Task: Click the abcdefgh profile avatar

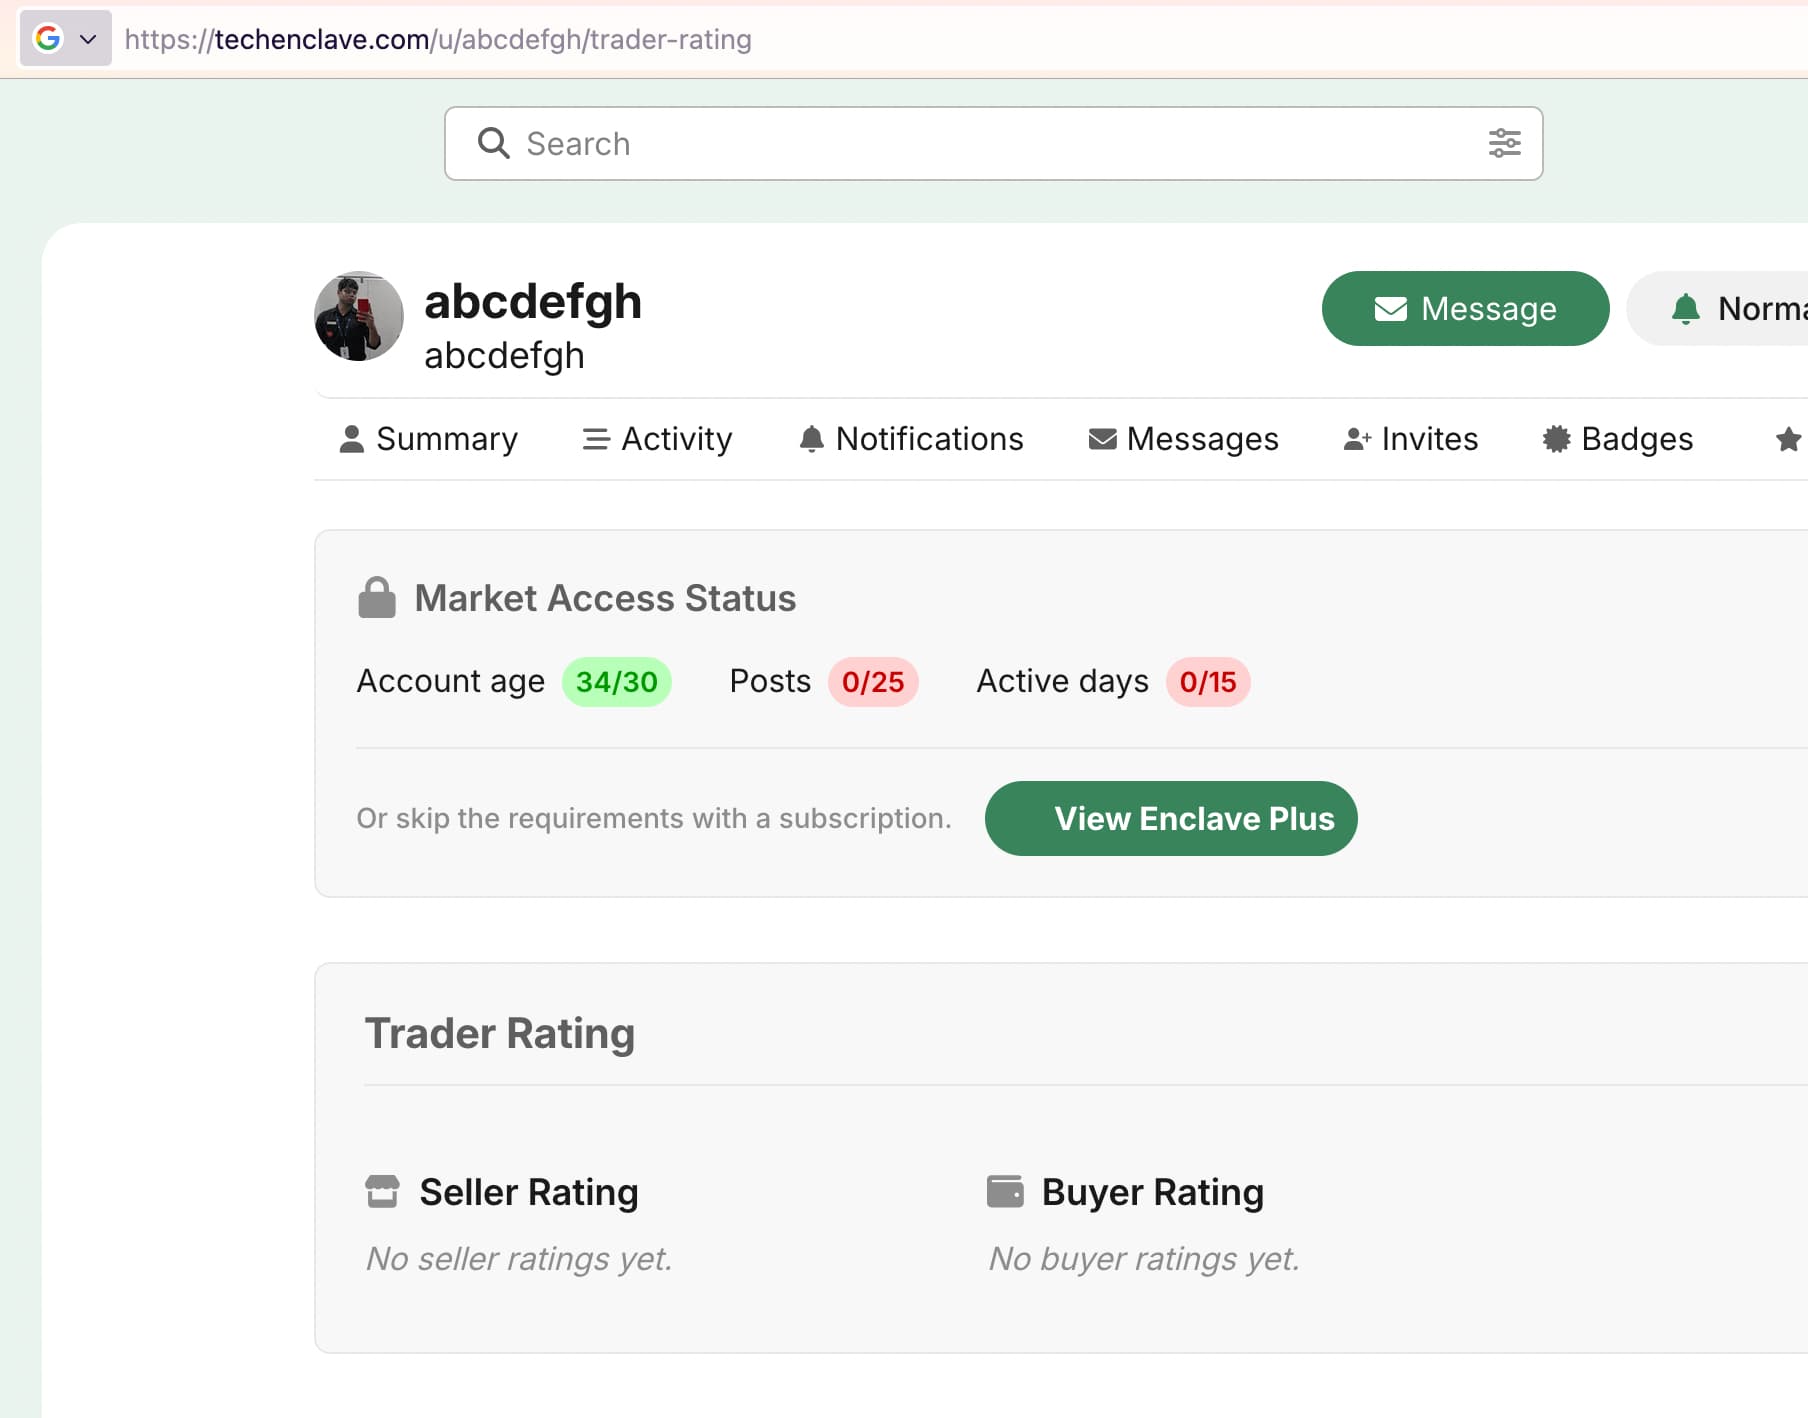Action: [x=359, y=316]
